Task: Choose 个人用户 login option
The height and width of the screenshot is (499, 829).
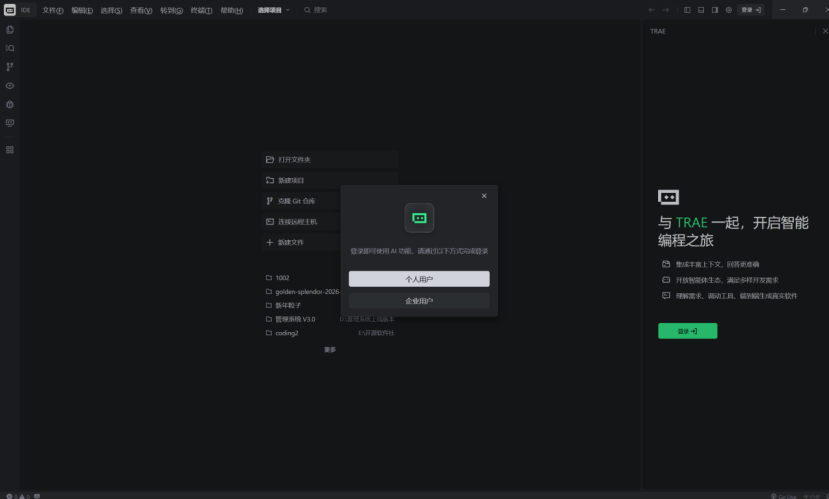Action: click(419, 279)
